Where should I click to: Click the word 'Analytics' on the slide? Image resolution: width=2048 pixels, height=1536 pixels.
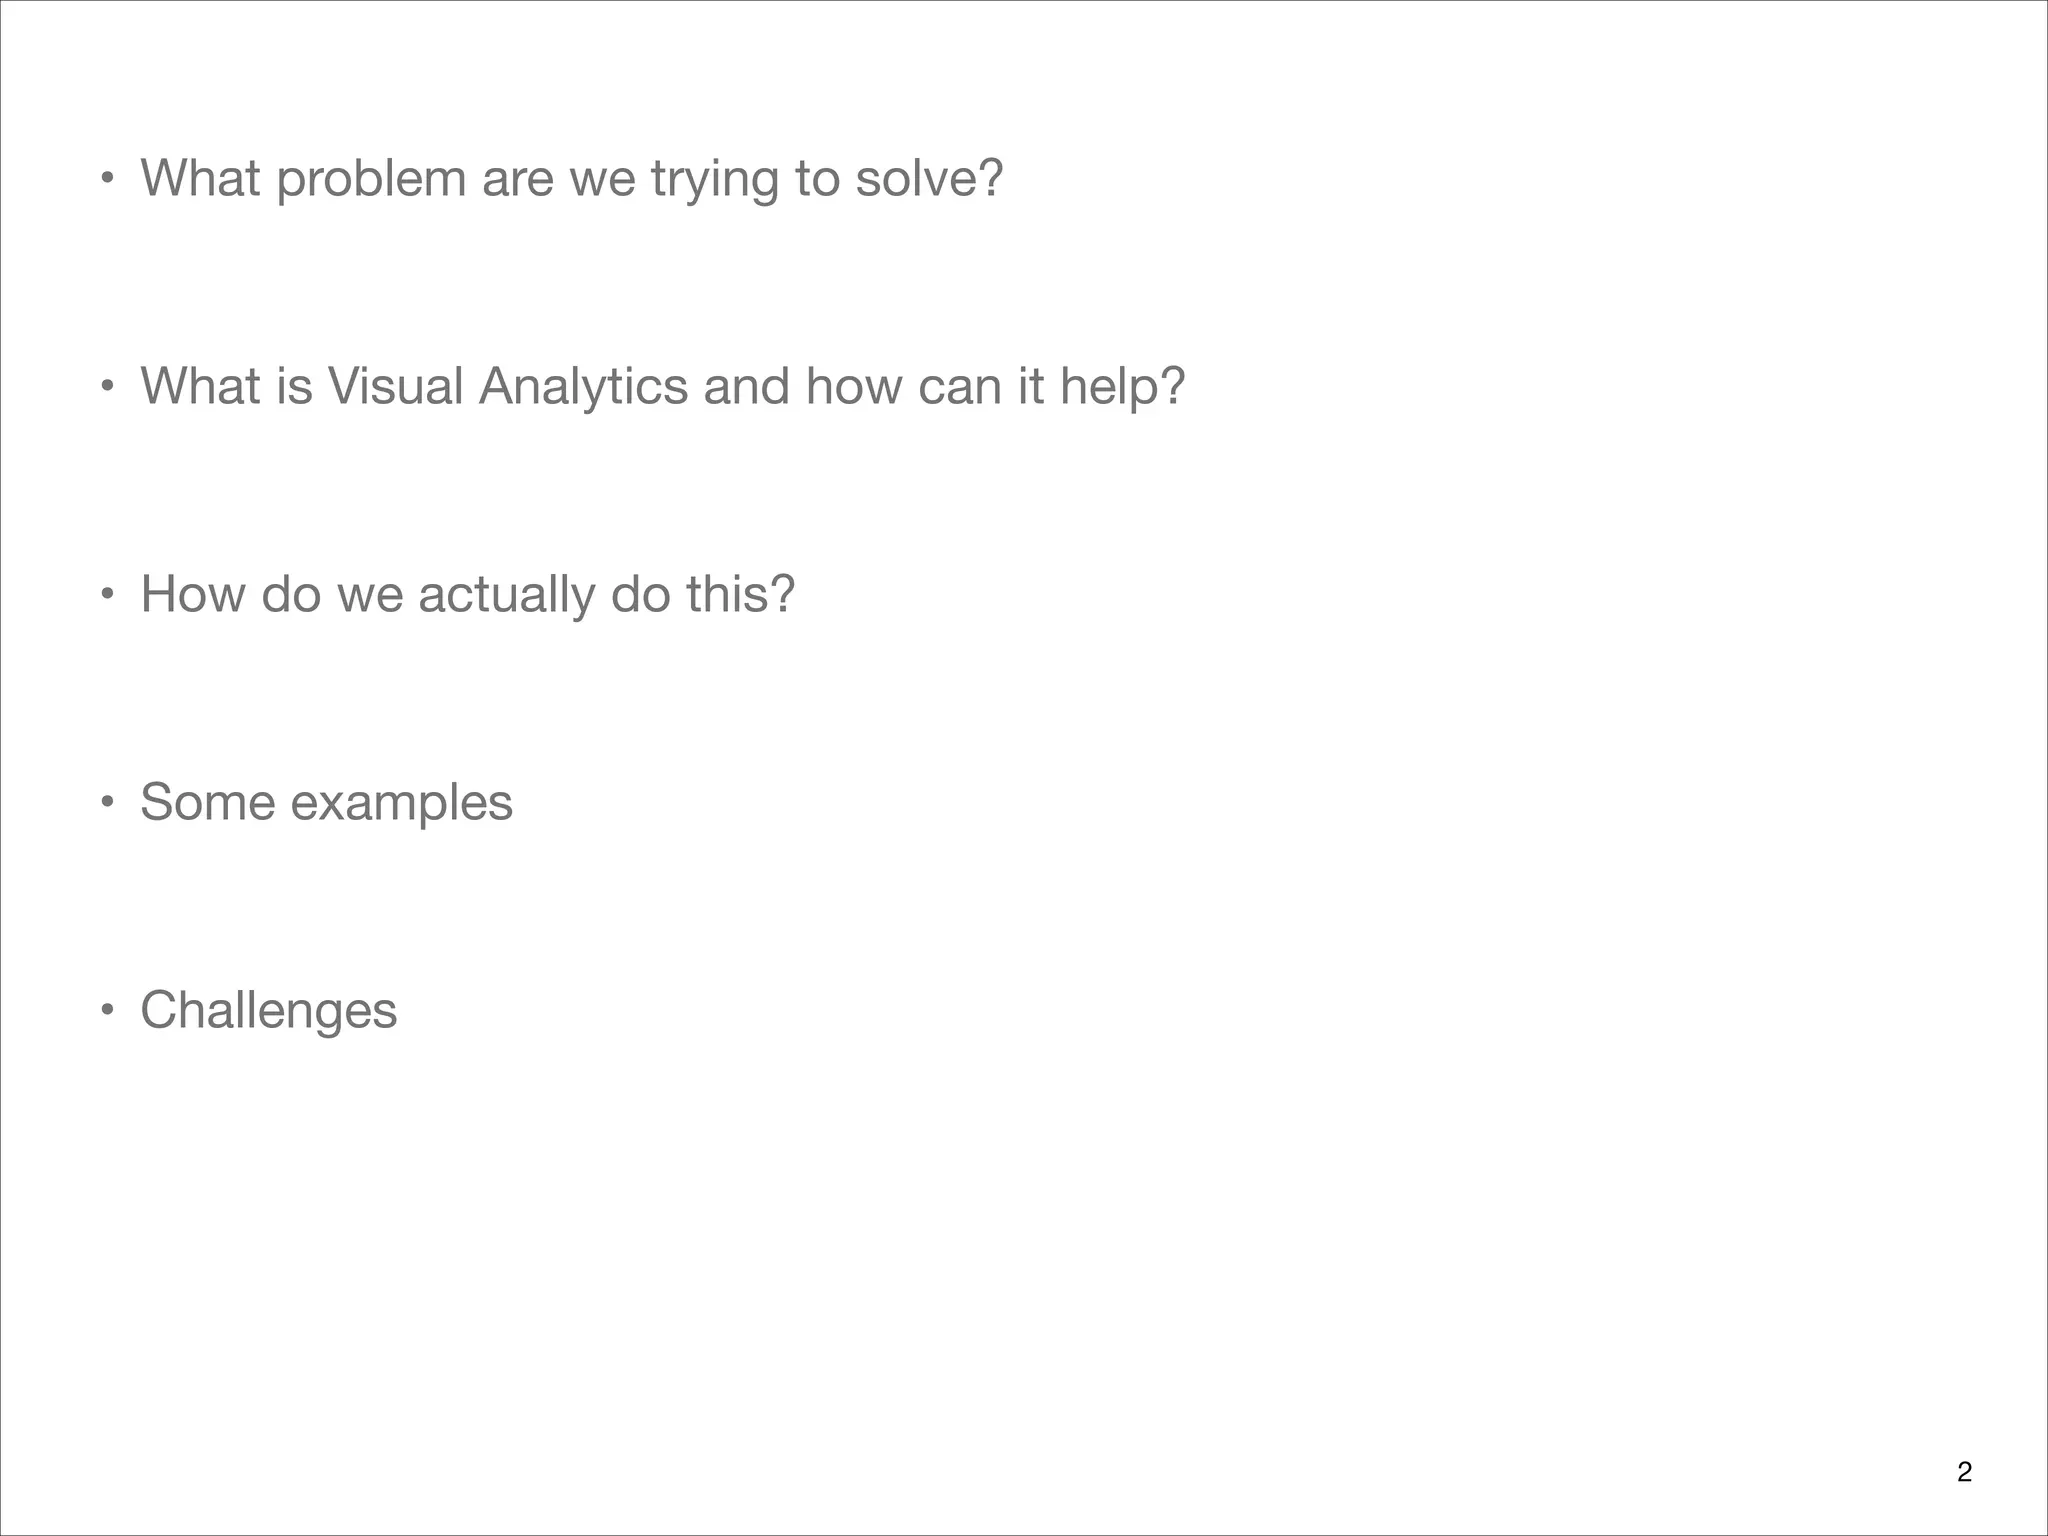(x=583, y=387)
